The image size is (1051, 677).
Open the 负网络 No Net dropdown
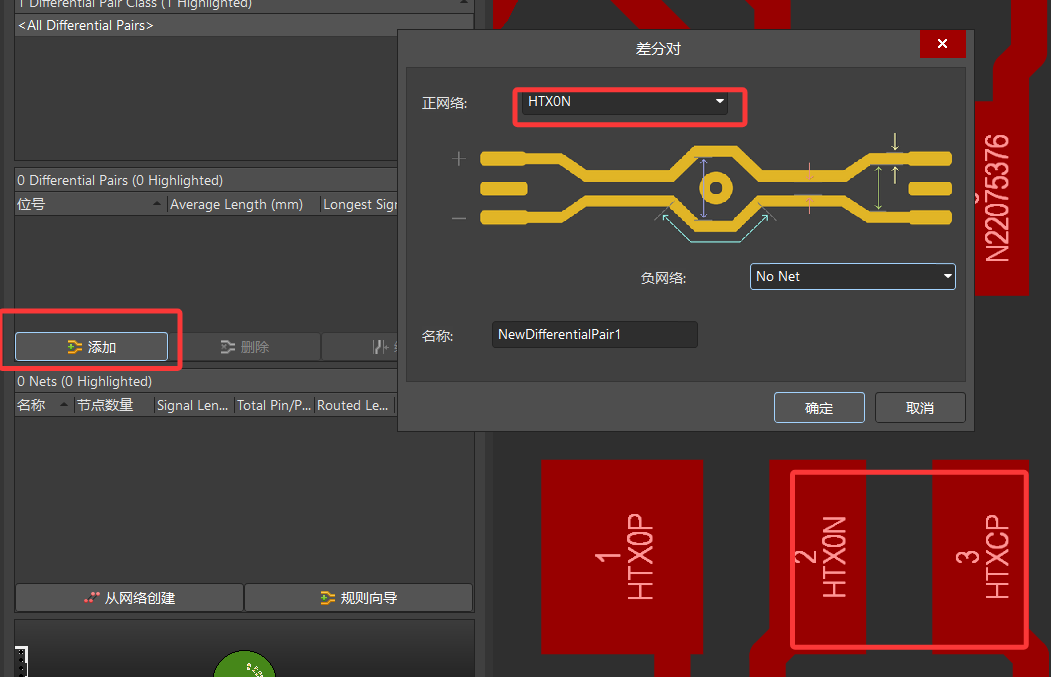853,276
